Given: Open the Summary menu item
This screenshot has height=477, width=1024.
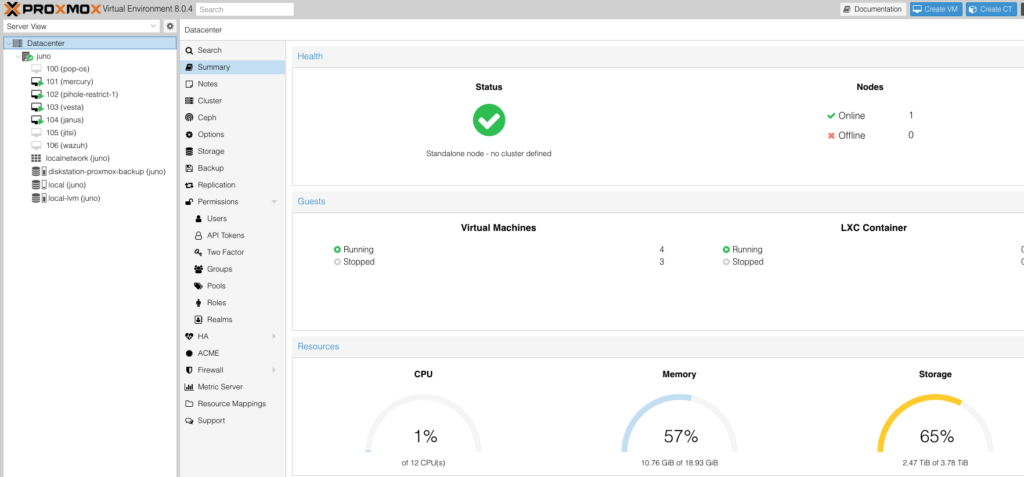Looking at the screenshot, I should point(232,67).
